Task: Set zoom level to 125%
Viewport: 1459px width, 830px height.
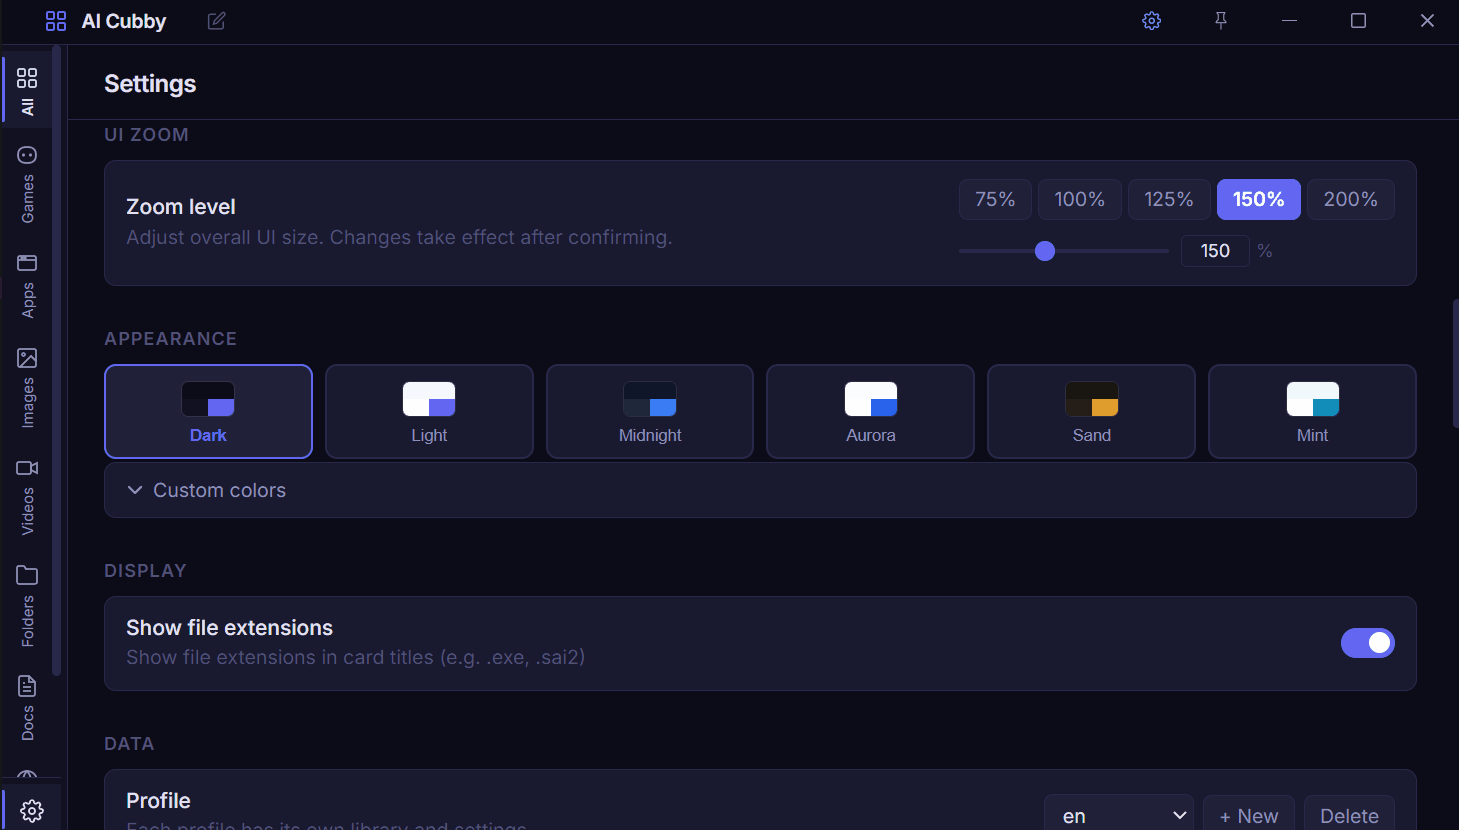Action: [1169, 199]
